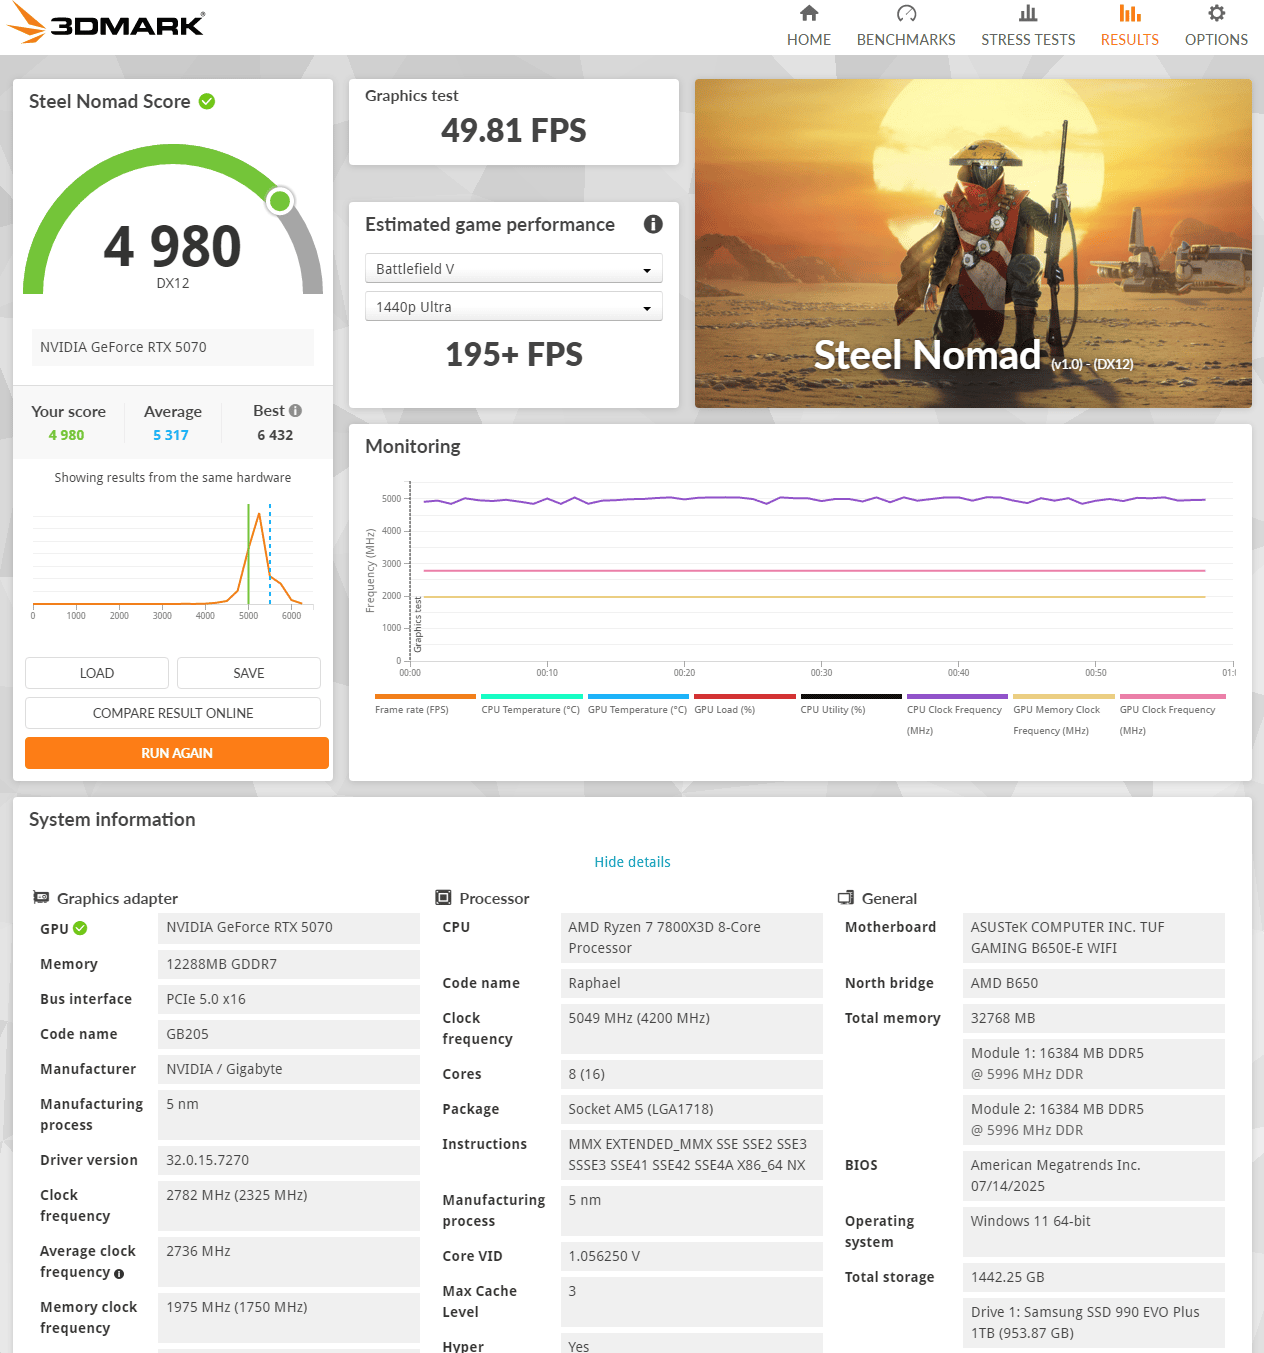Click the Benchmarks gauge icon

pyautogui.click(x=906, y=13)
